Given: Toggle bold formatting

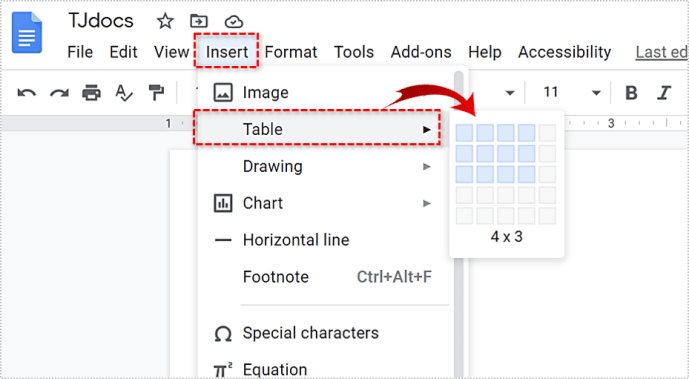Looking at the screenshot, I should (631, 93).
